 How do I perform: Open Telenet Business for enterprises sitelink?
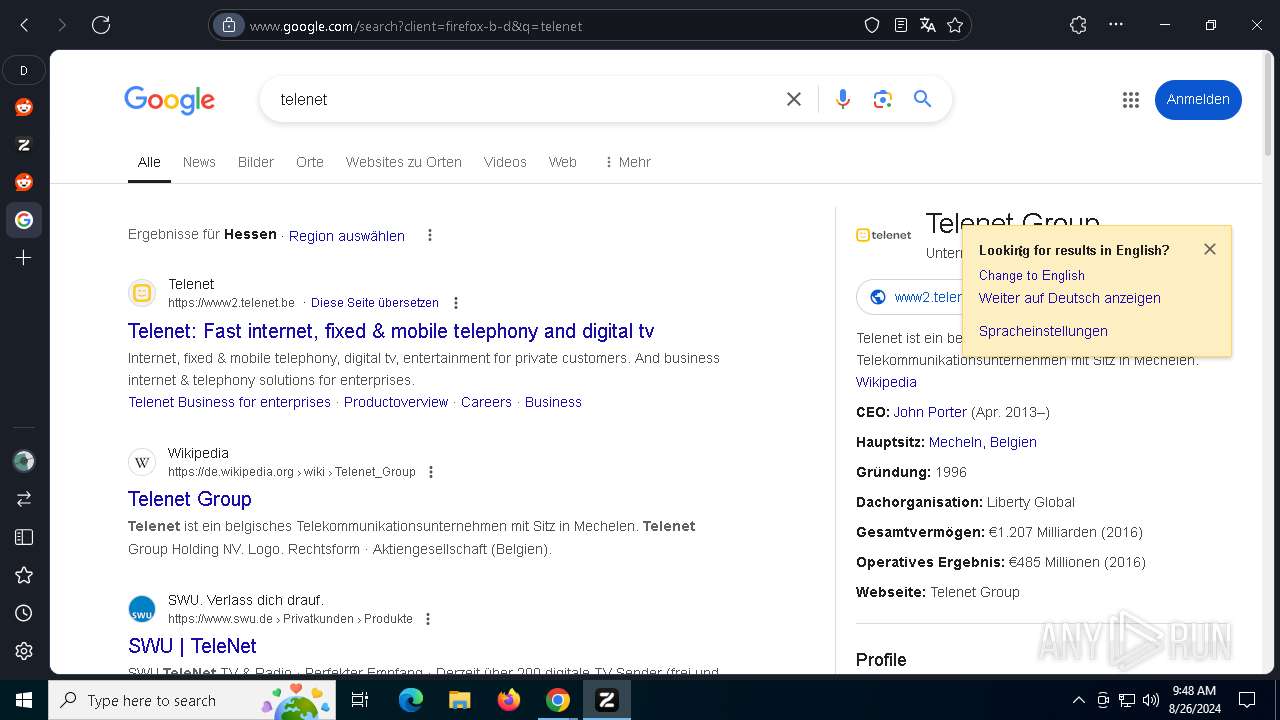[x=229, y=402]
